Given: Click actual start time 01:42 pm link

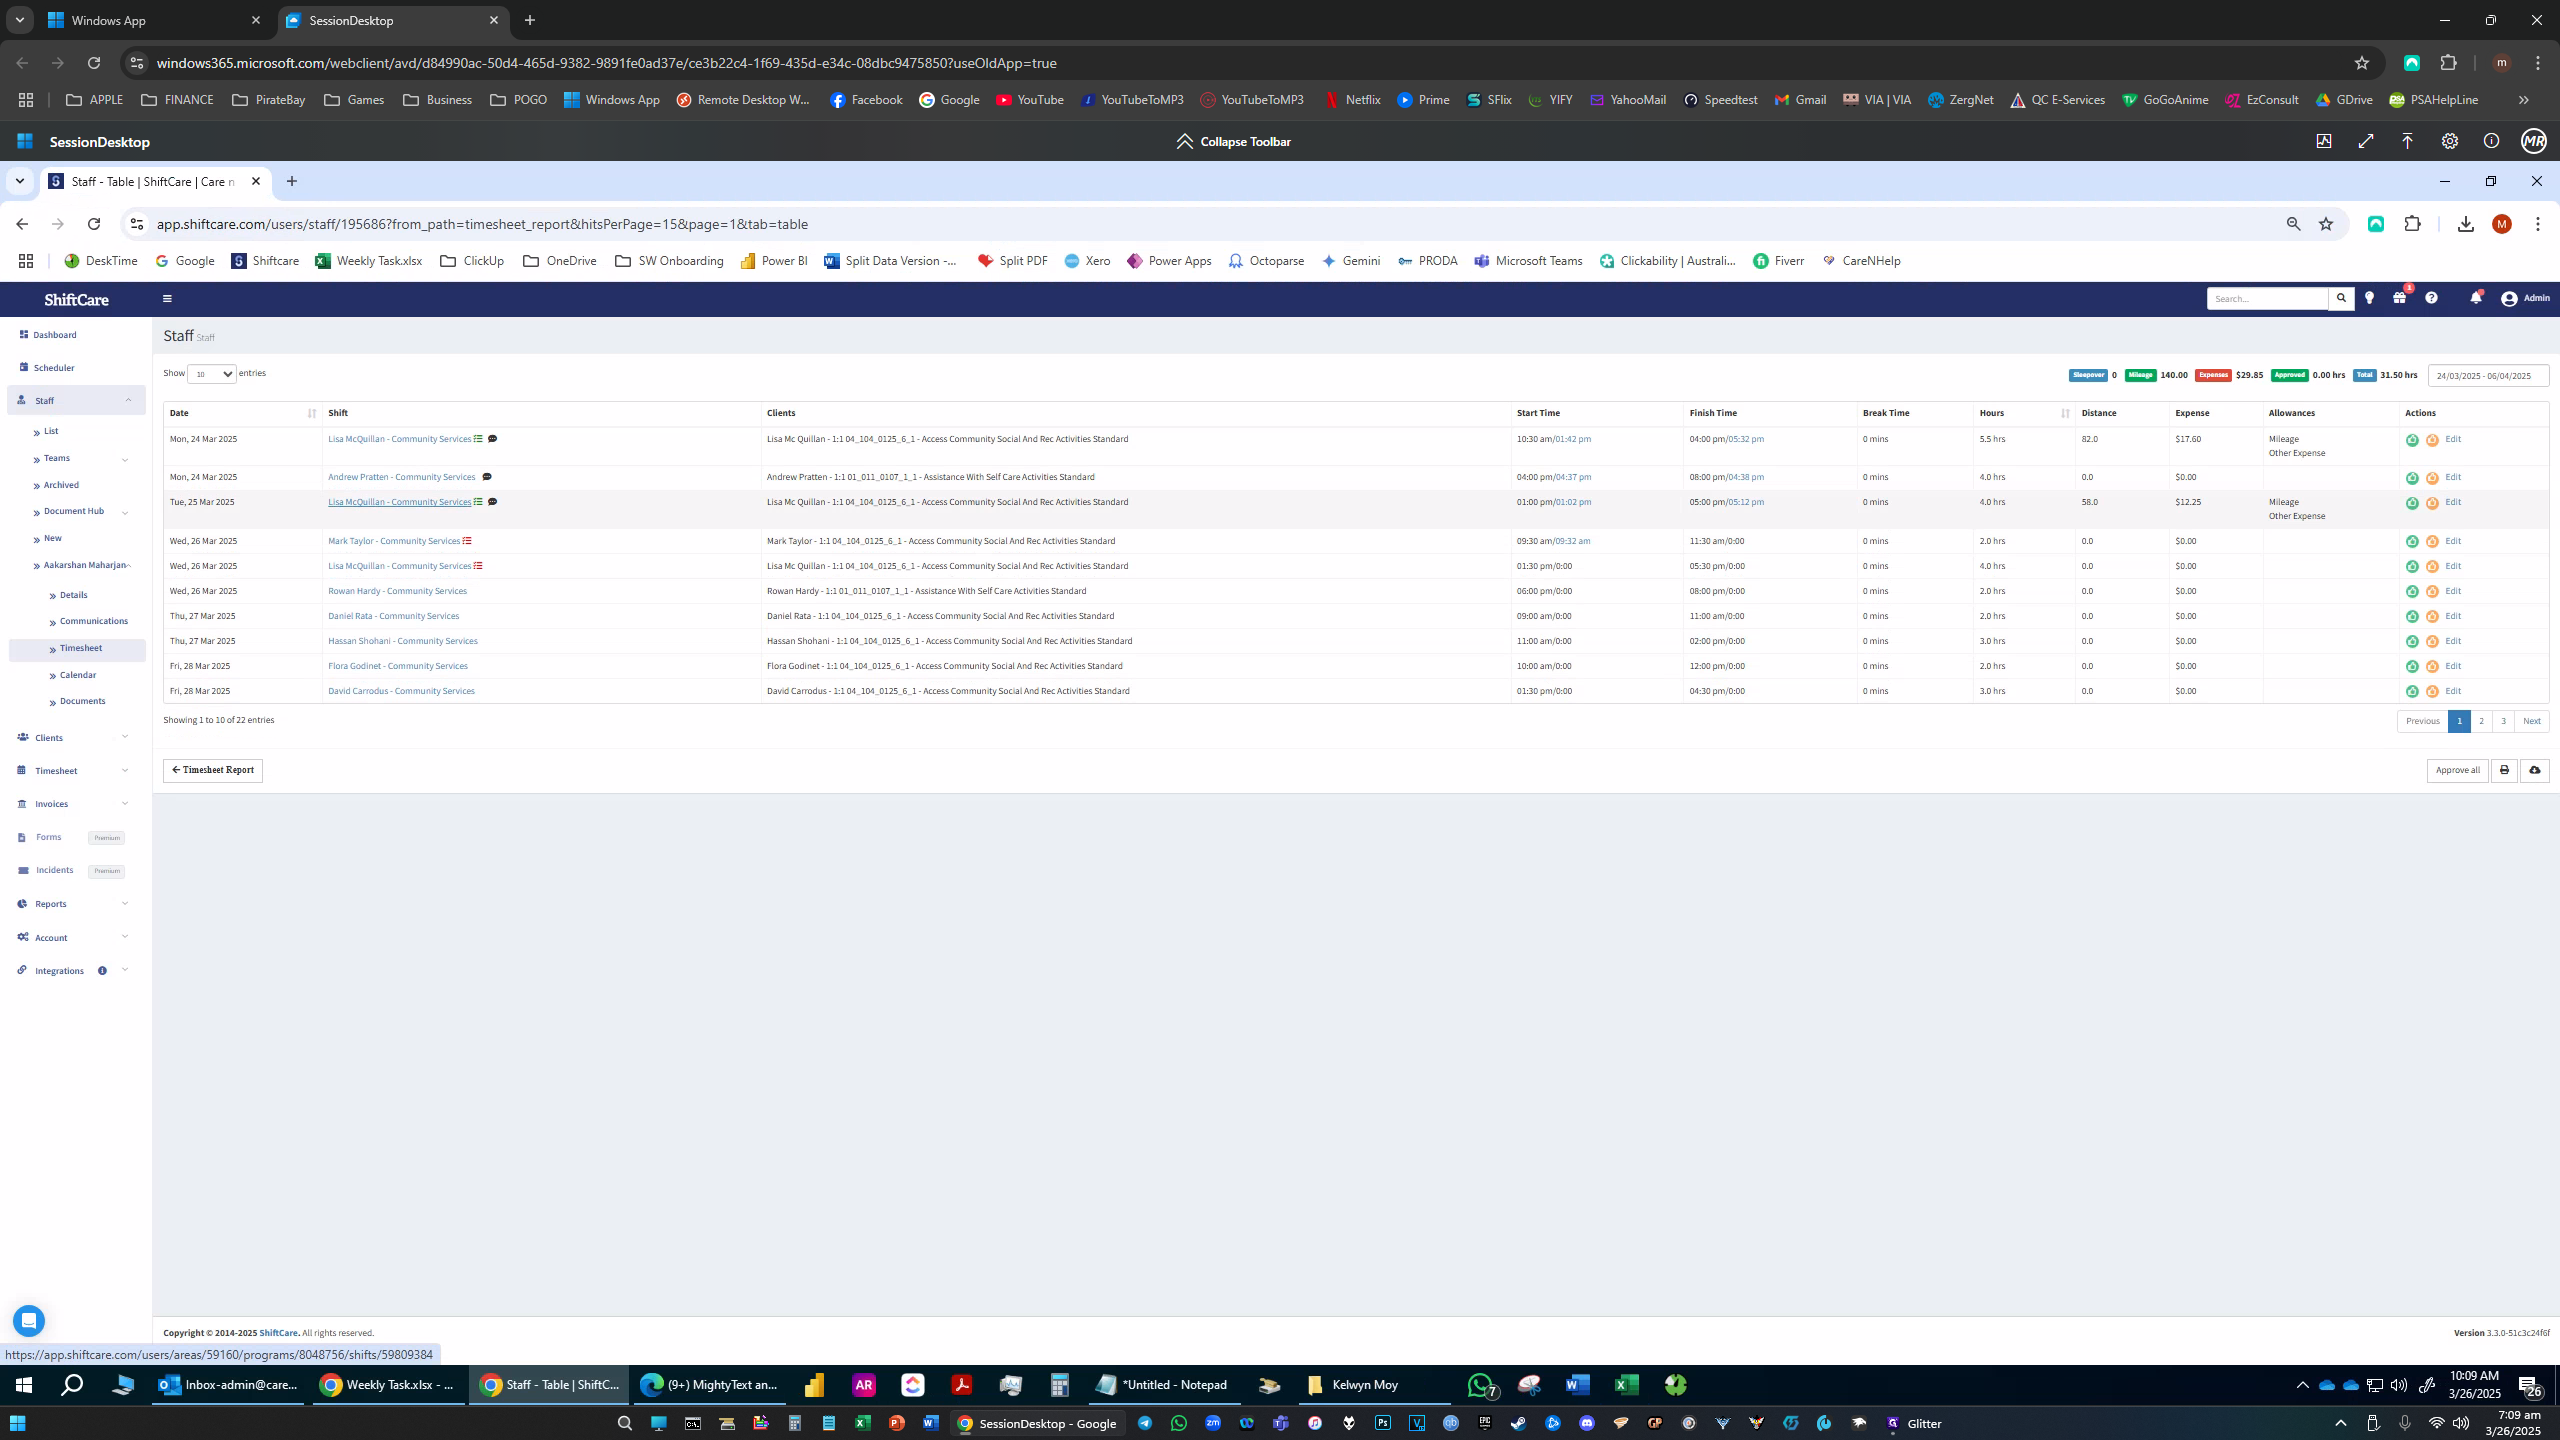Looking at the screenshot, I should point(1573,439).
